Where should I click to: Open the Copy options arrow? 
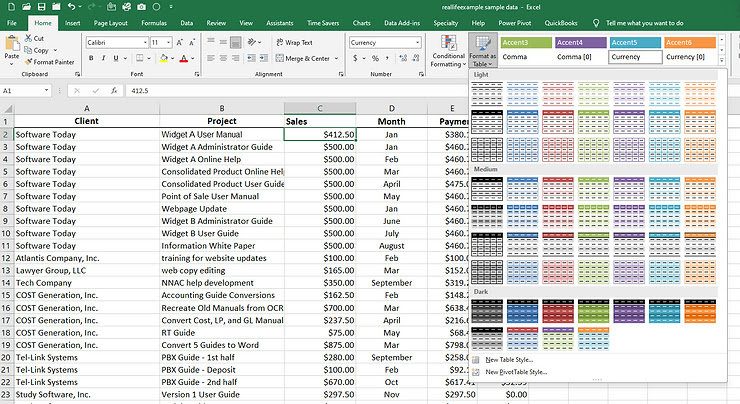tap(55, 50)
